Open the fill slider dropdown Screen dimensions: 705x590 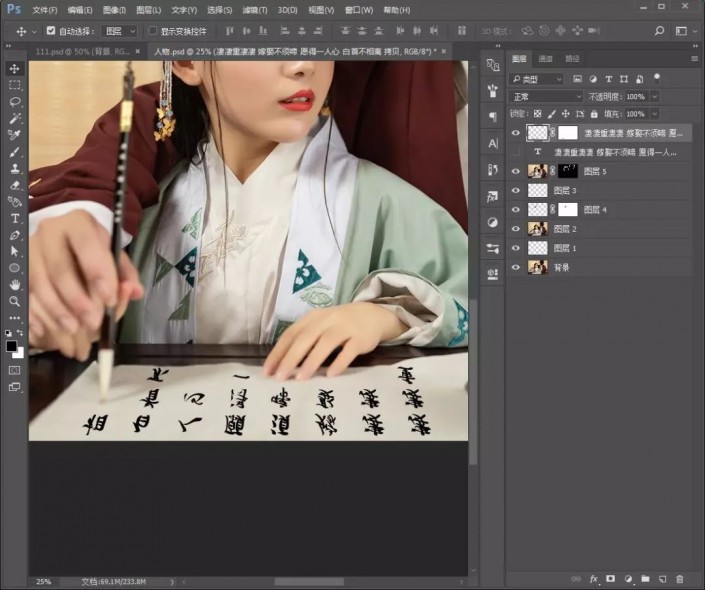tap(655, 114)
